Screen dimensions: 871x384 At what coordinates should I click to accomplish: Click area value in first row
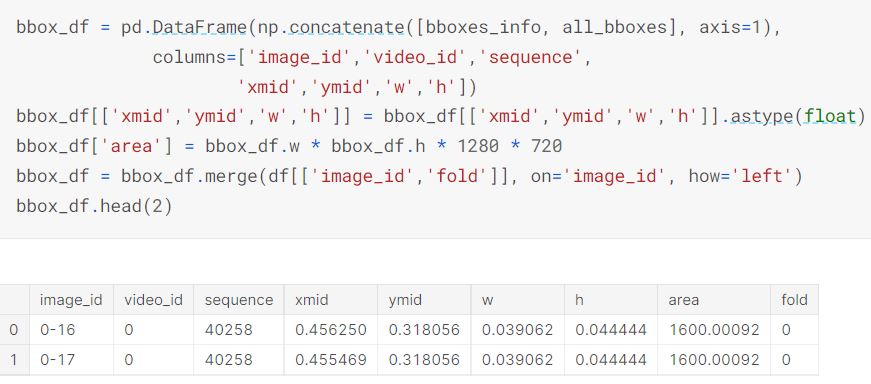point(714,330)
